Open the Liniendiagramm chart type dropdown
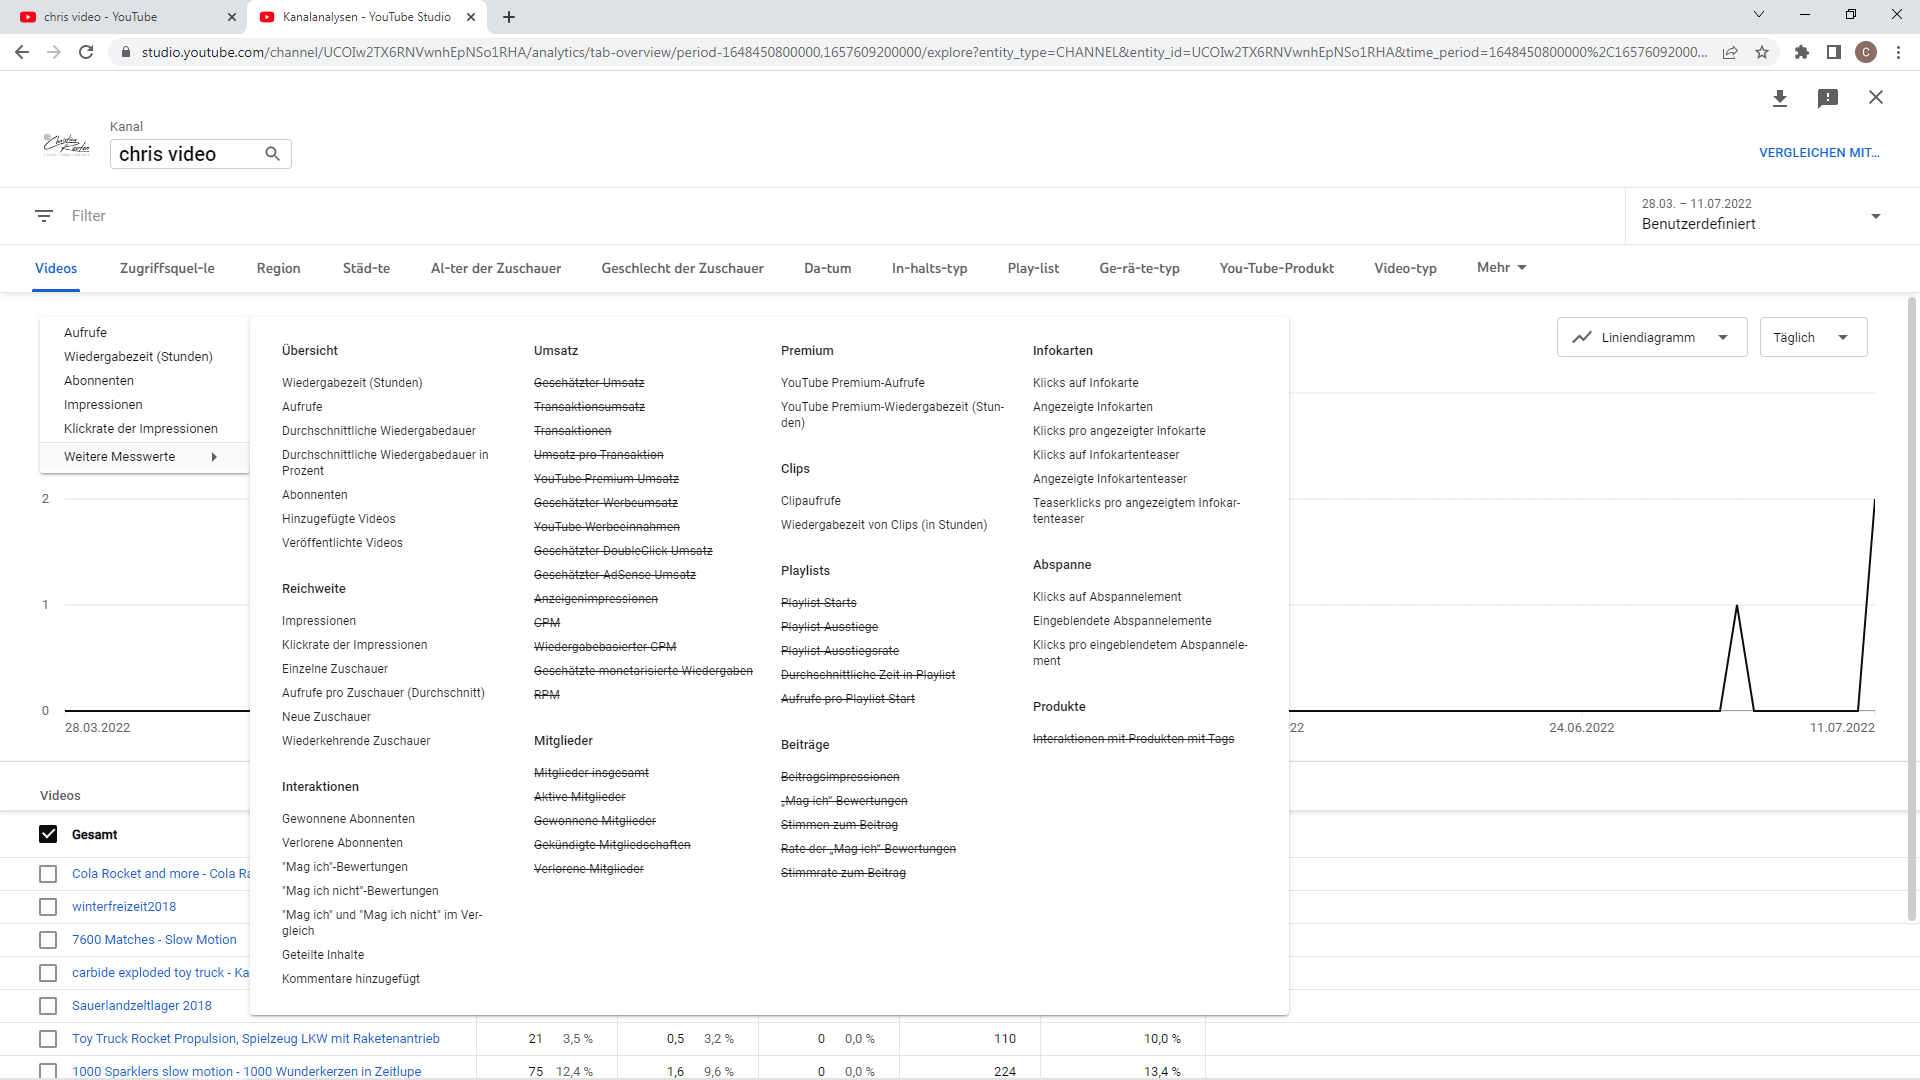Viewport: 1920px width, 1080px height. click(x=1651, y=338)
